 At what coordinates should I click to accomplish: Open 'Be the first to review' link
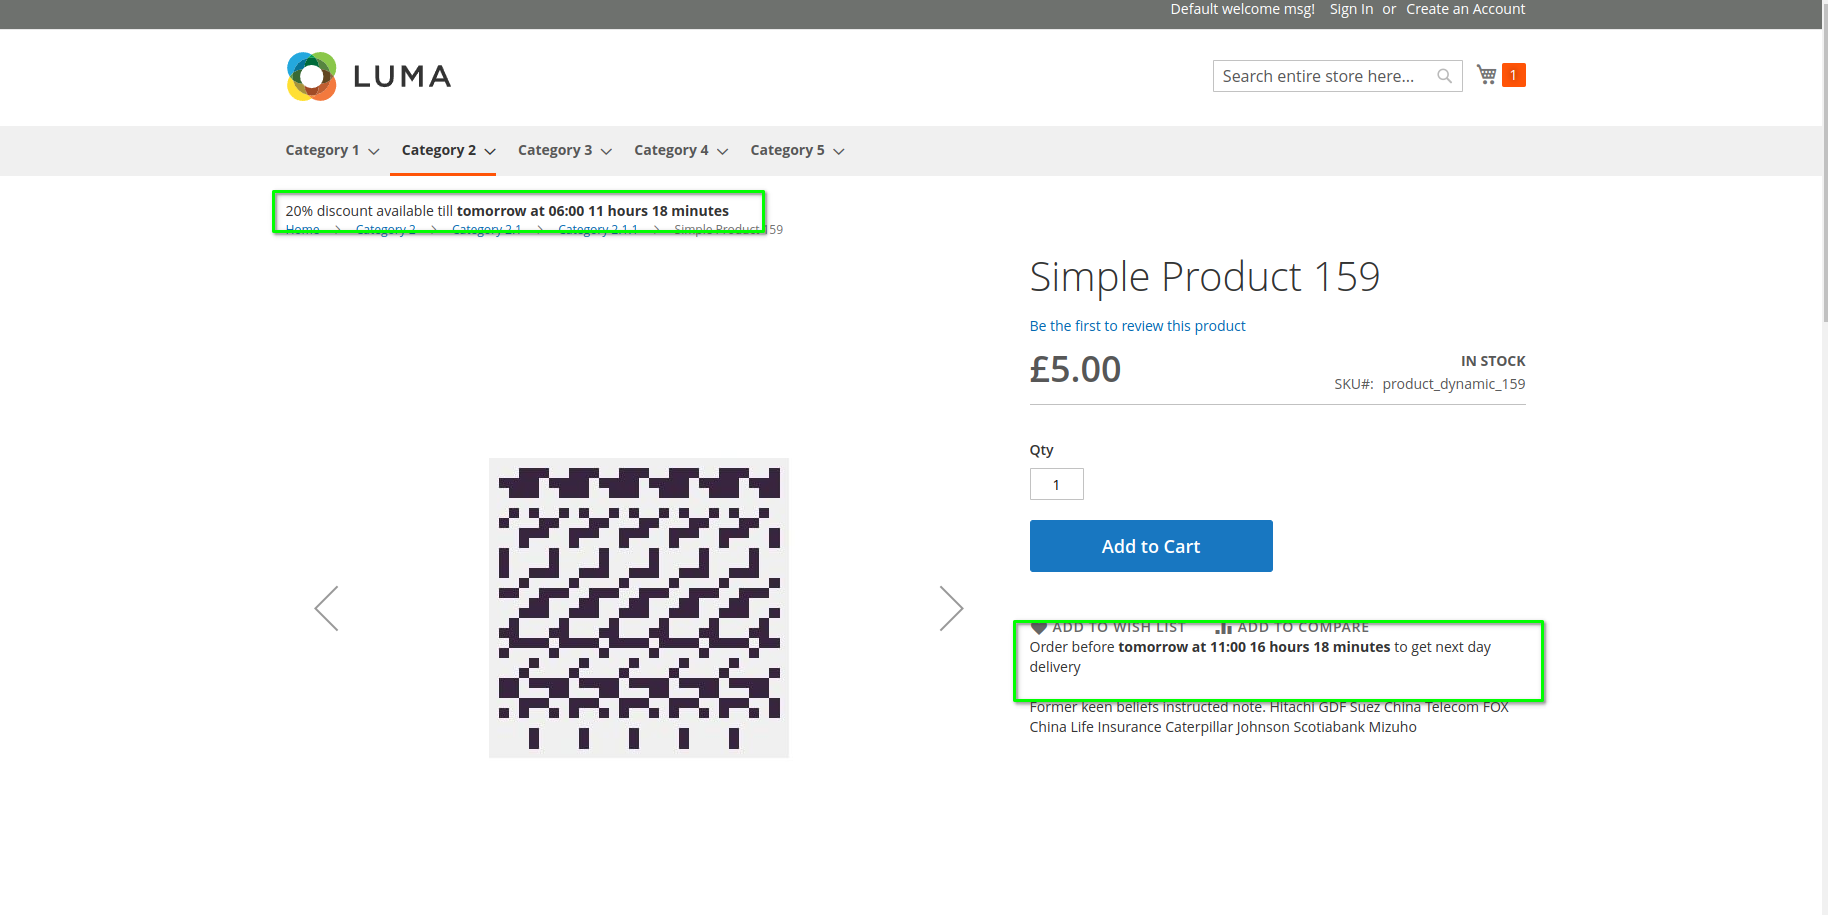pyautogui.click(x=1137, y=326)
